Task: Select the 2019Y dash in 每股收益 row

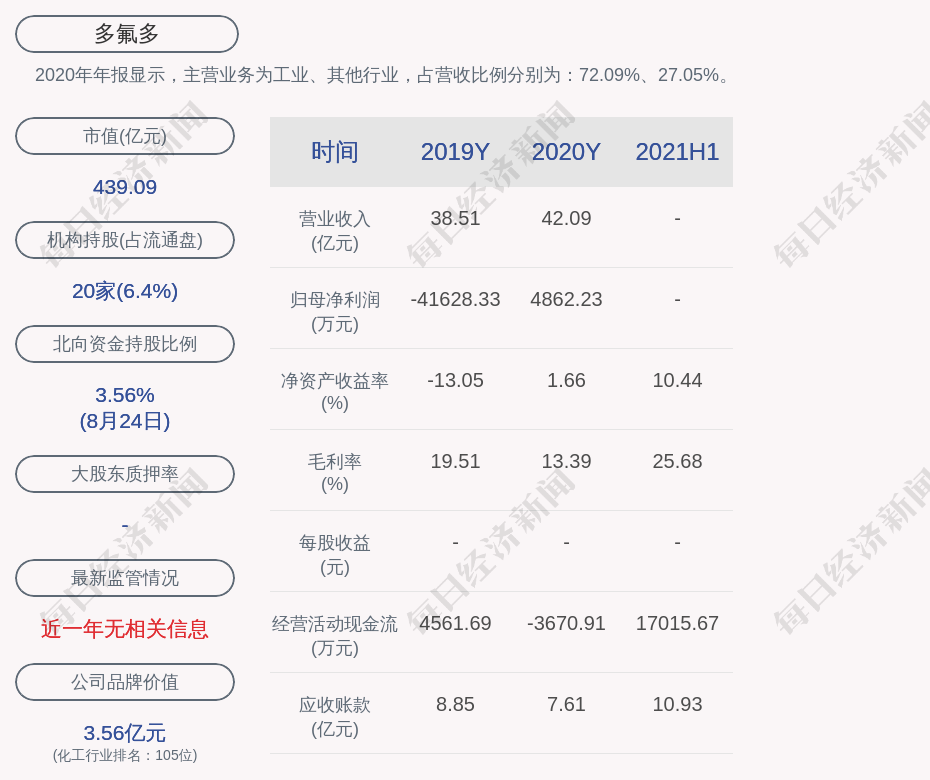Action: tap(455, 542)
